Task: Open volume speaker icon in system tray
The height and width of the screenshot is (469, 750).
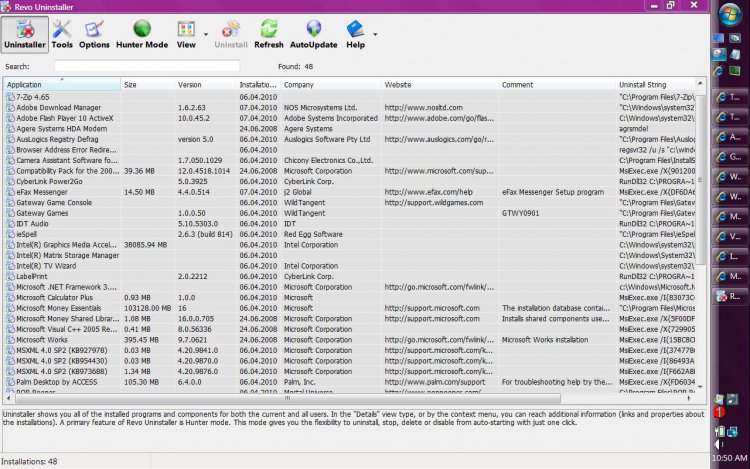Action: tap(720, 445)
